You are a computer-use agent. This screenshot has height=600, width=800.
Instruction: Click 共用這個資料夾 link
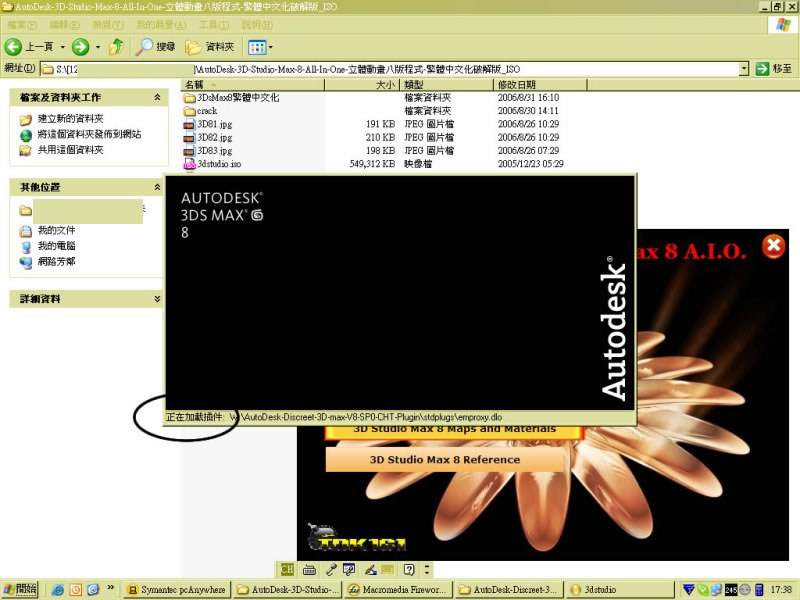point(70,150)
